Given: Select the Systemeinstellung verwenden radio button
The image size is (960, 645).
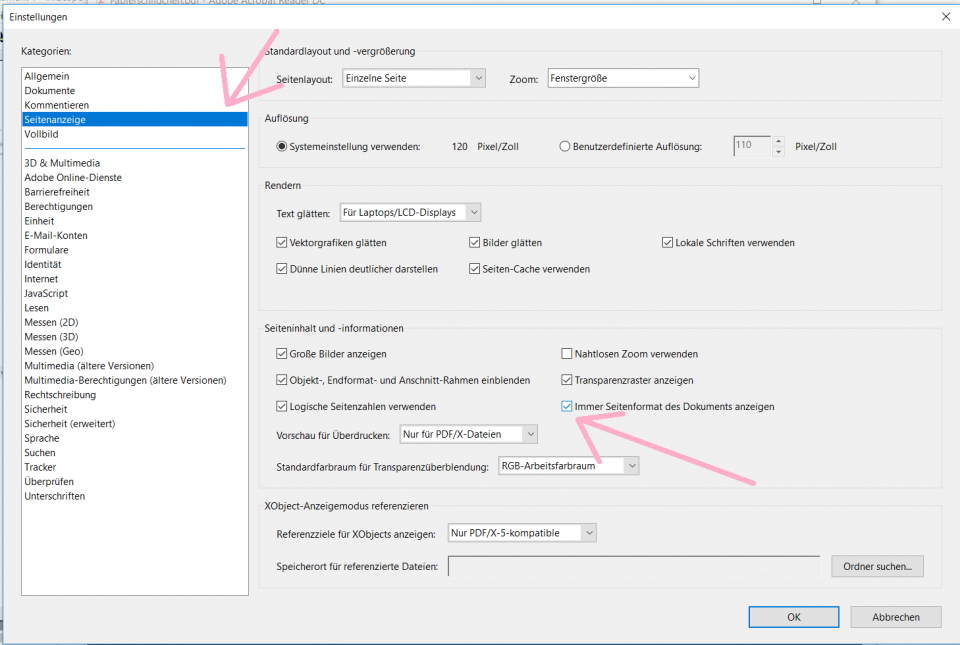Looking at the screenshot, I should coord(282,146).
